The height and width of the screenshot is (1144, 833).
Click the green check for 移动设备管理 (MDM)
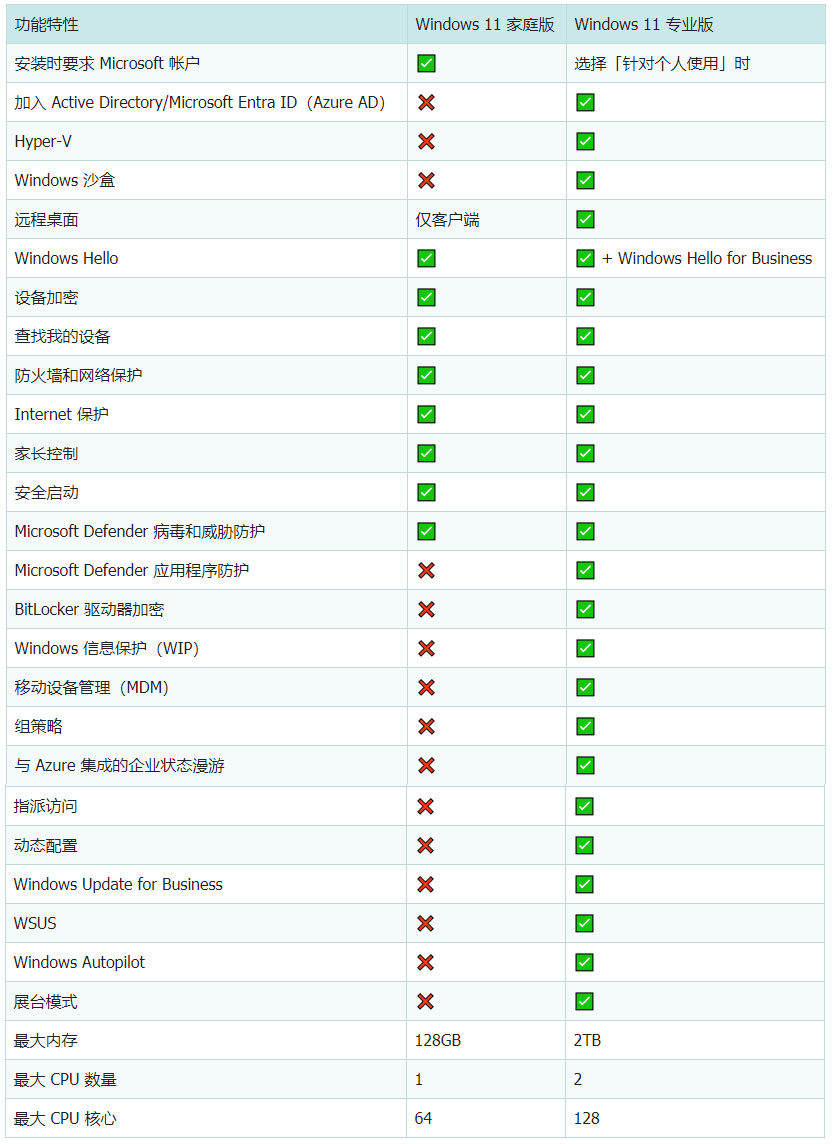[585, 687]
